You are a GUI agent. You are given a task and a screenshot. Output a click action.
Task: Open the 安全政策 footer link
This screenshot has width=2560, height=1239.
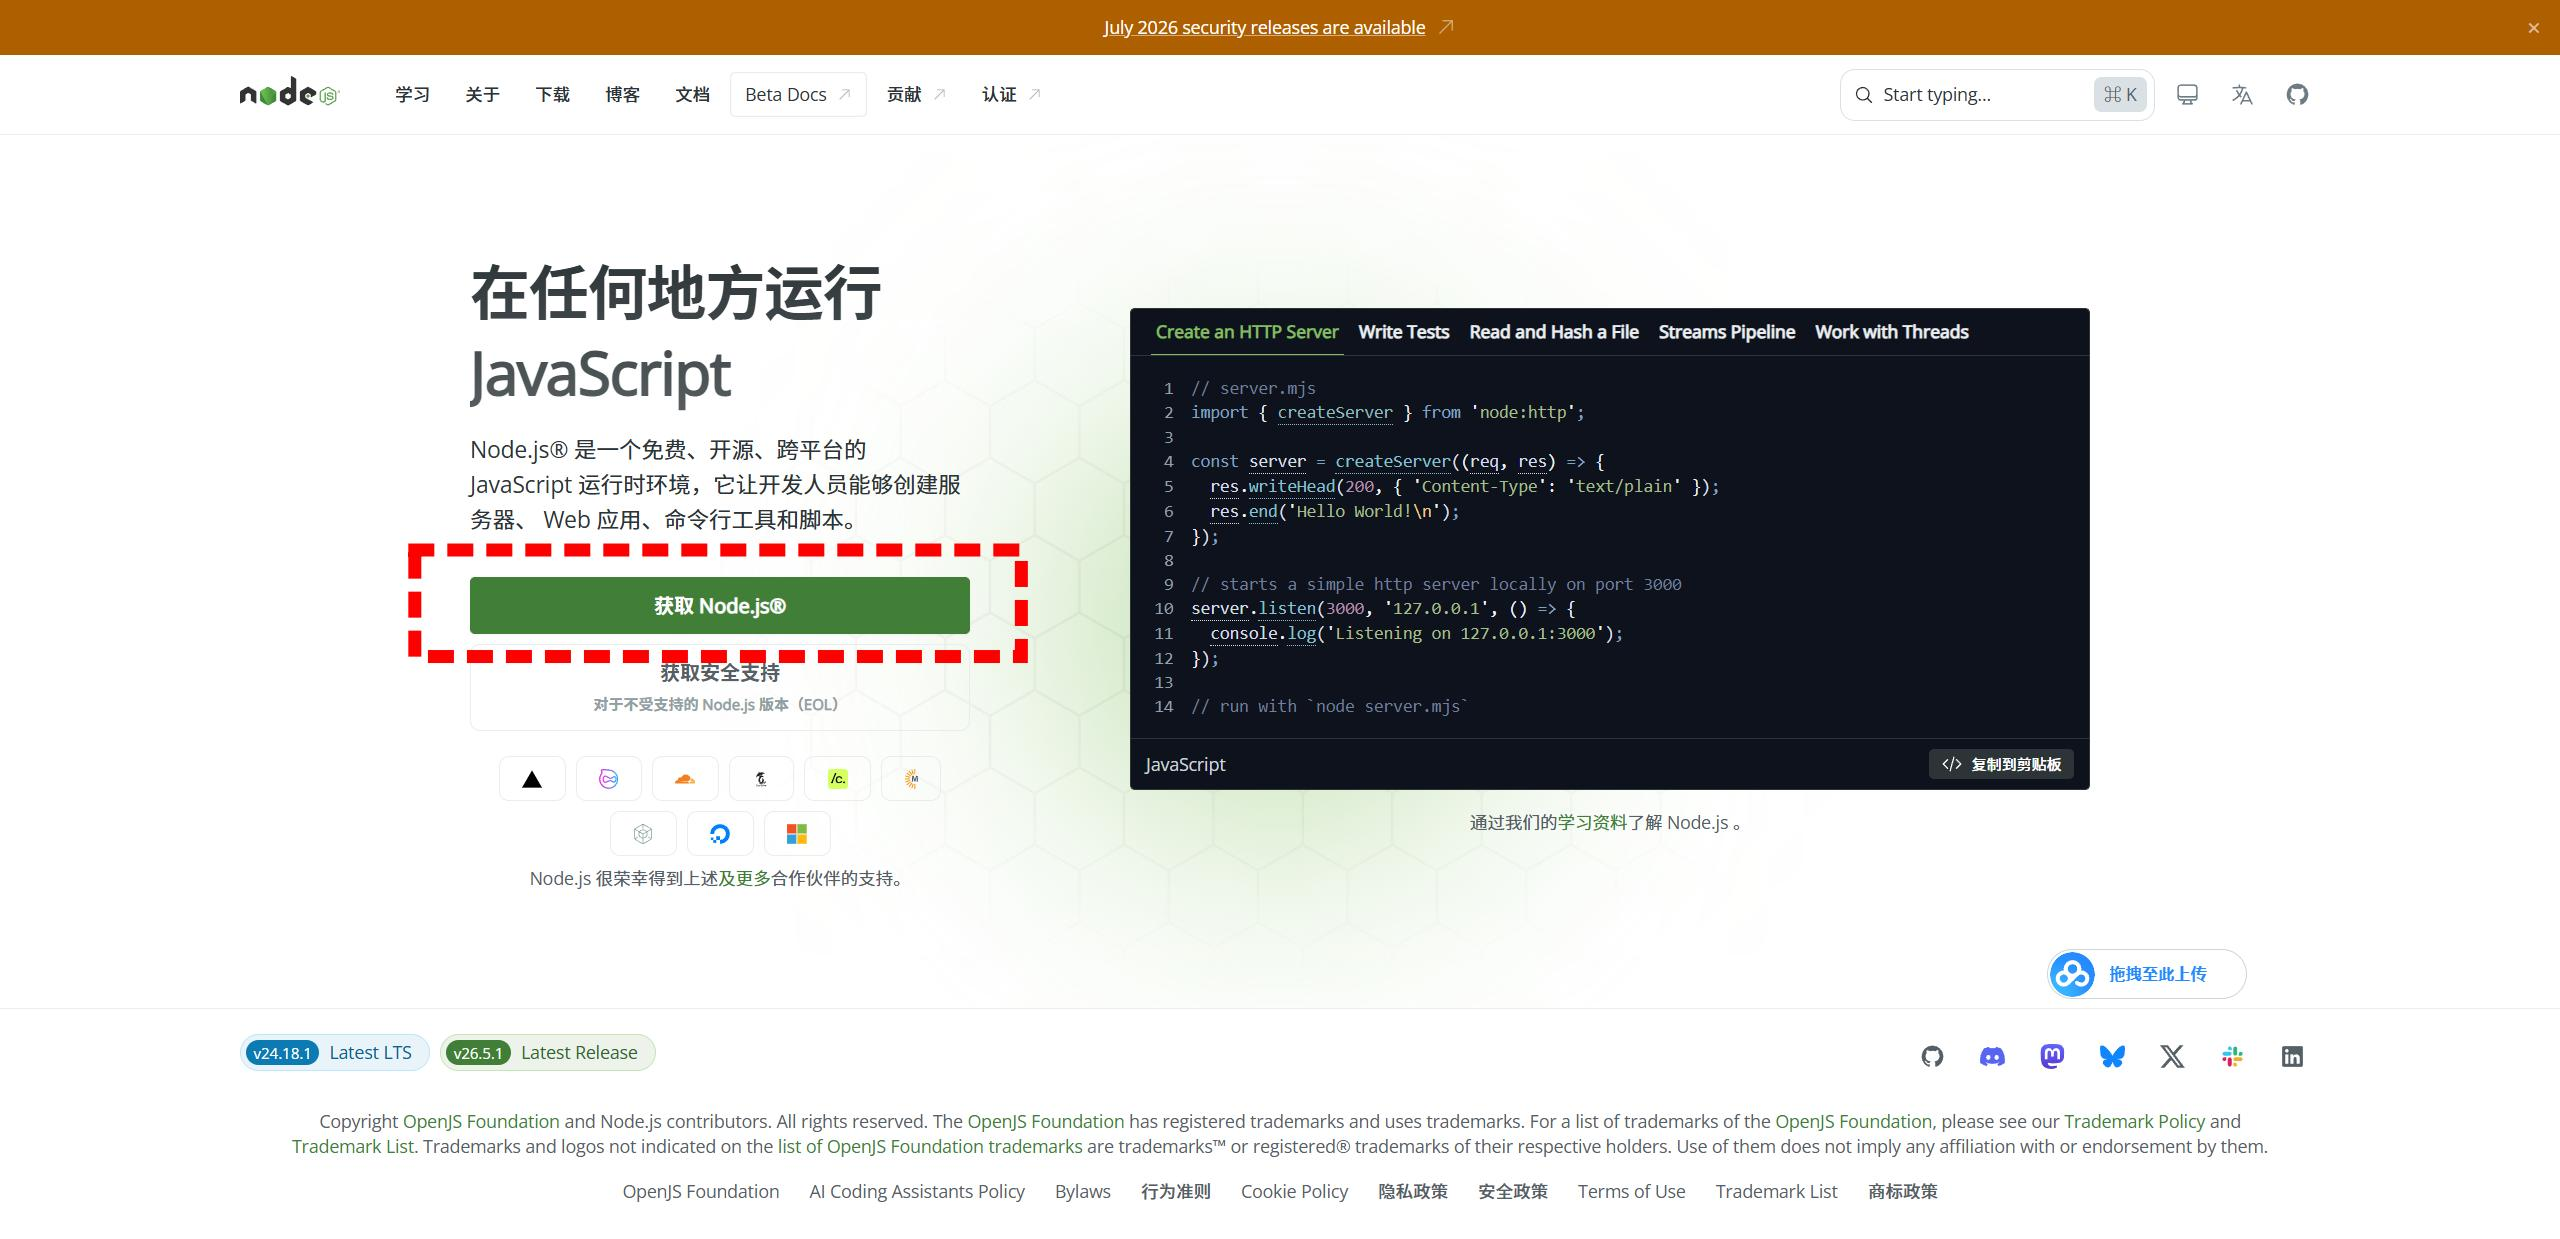point(1513,1191)
